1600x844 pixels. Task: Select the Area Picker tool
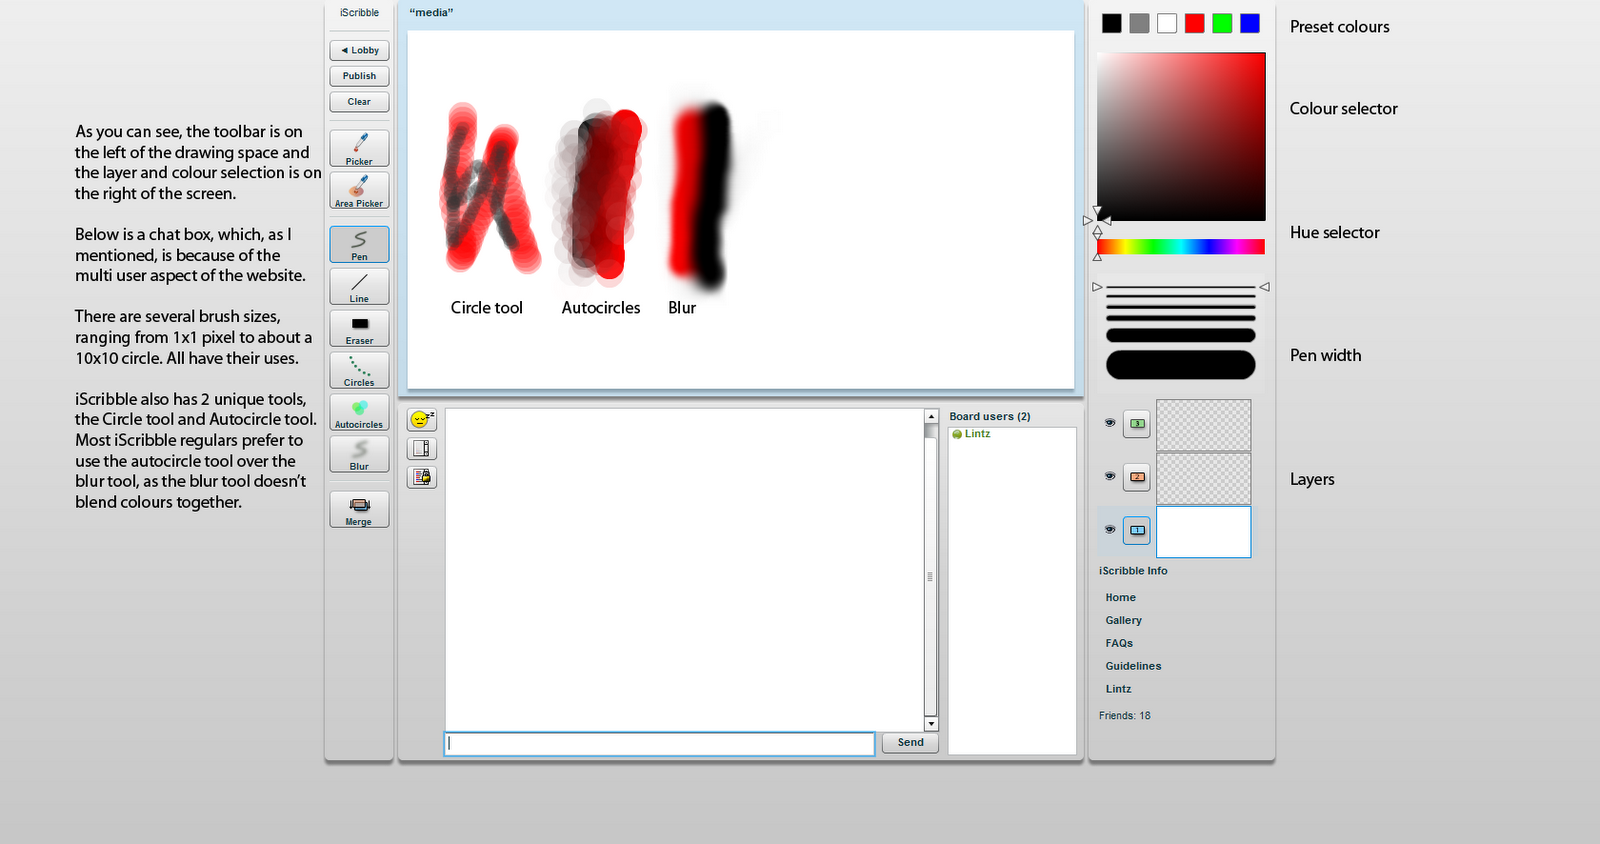click(x=359, y=190)
